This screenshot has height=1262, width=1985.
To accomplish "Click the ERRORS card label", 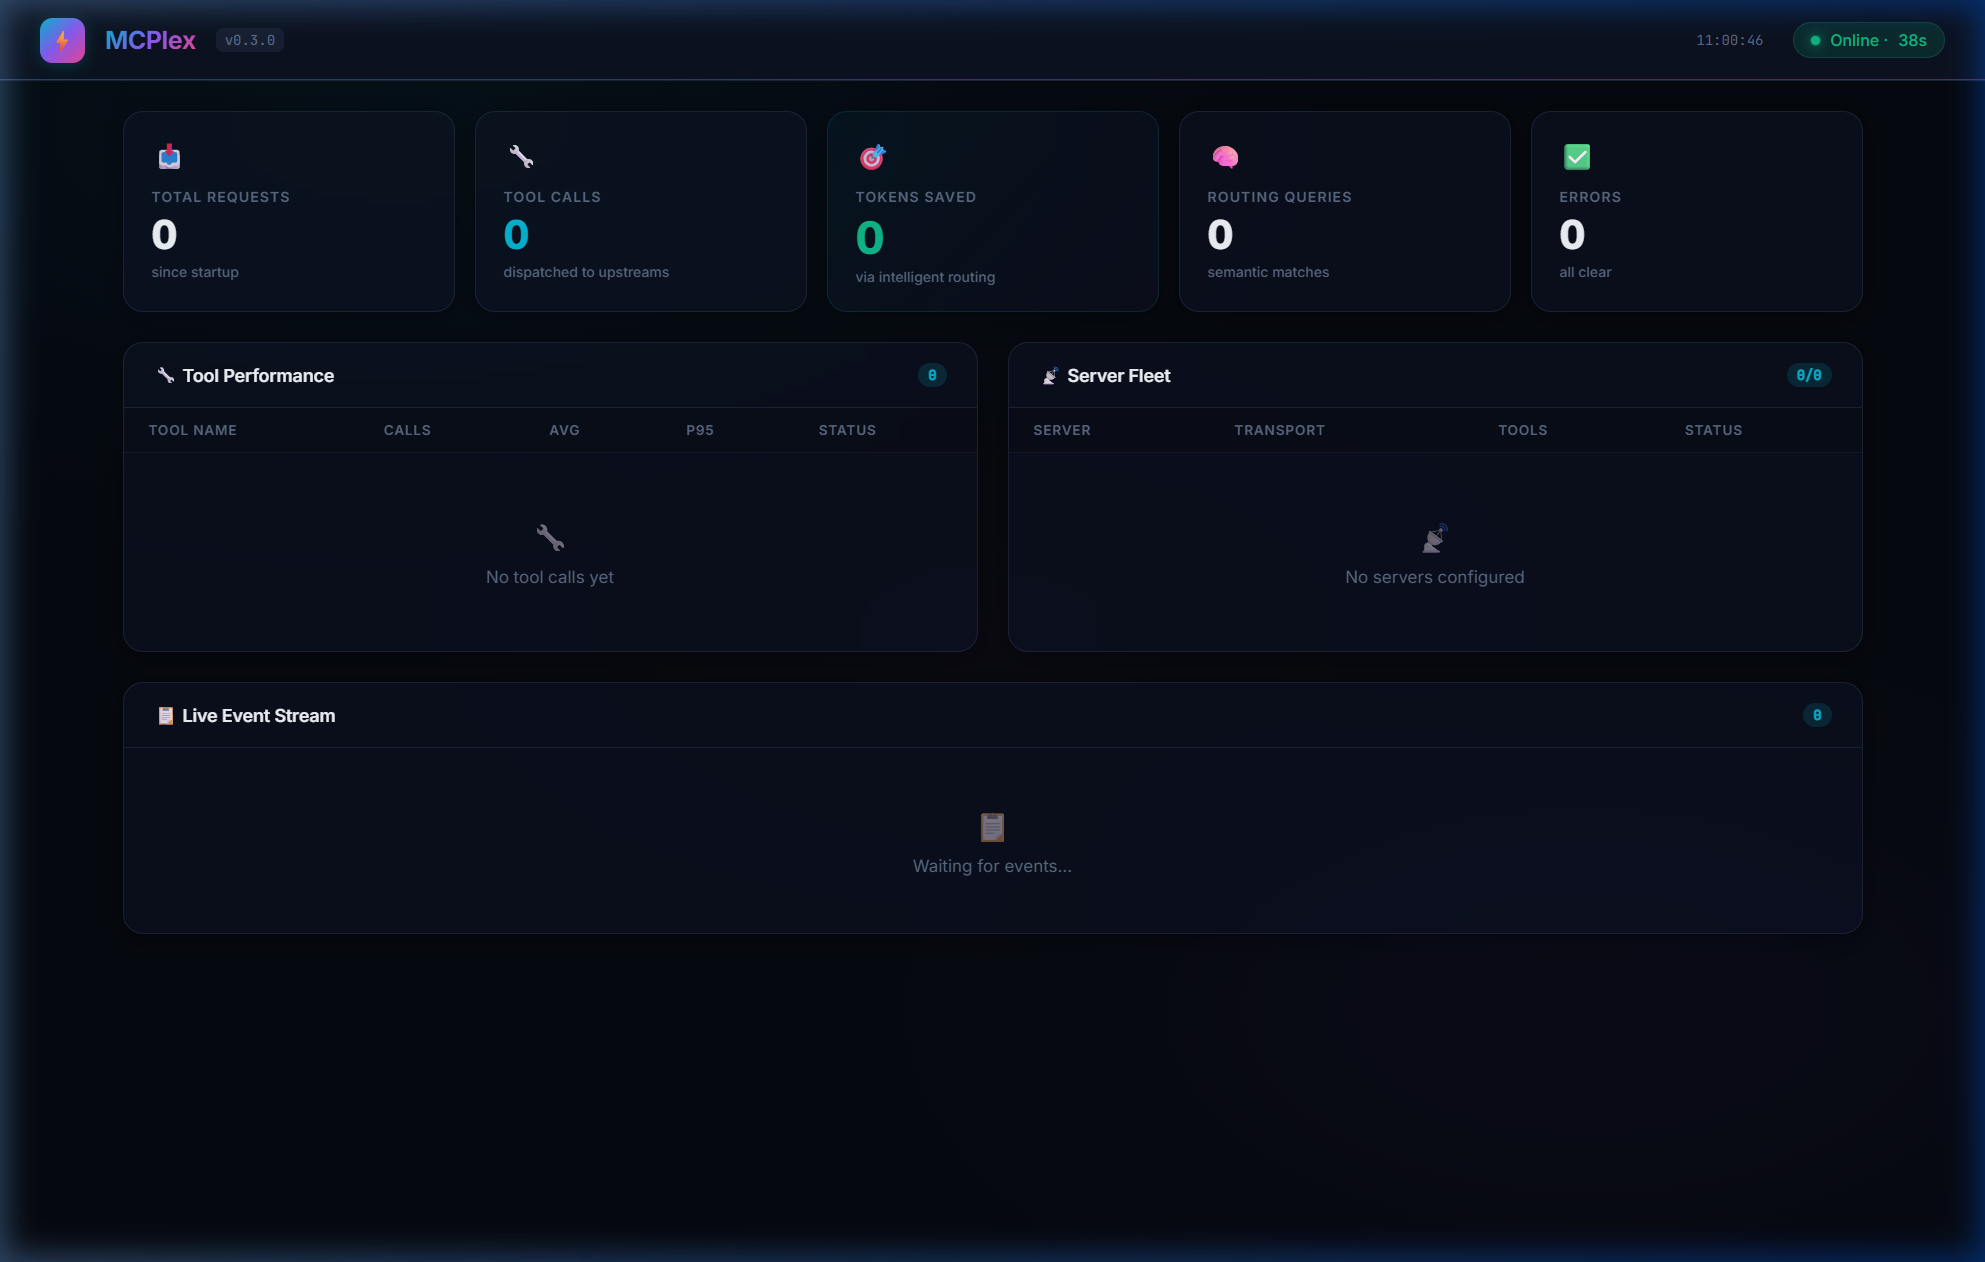I will pos(1590,197).
